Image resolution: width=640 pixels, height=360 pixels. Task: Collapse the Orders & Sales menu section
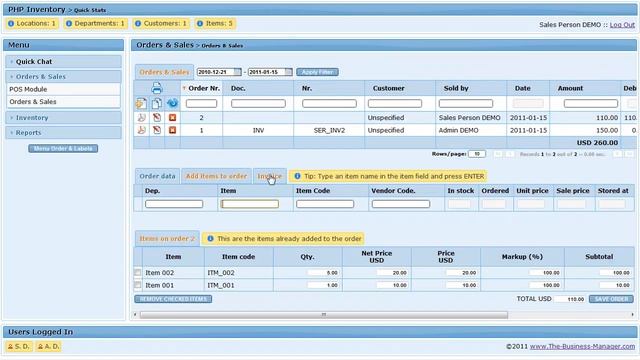click(x=63, y=77)
